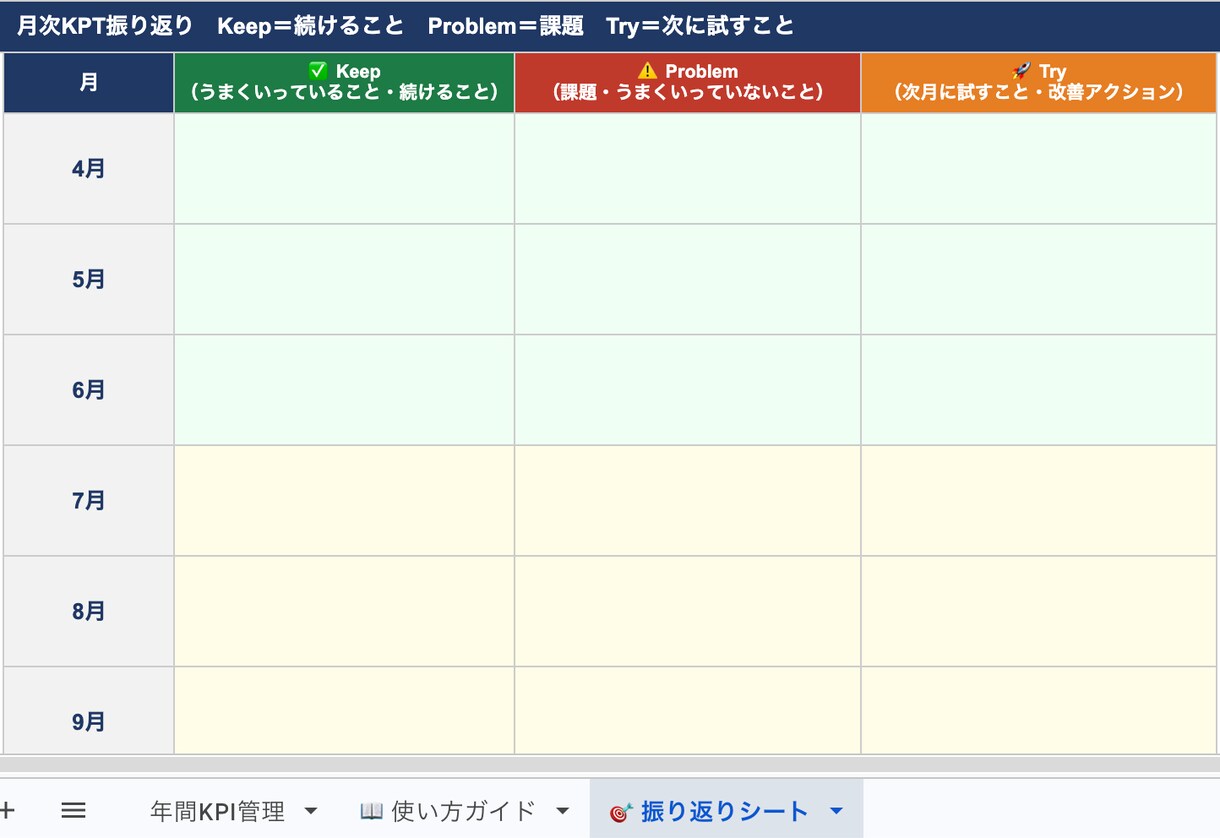Select the 5月 row label cell

click(89, 280)
